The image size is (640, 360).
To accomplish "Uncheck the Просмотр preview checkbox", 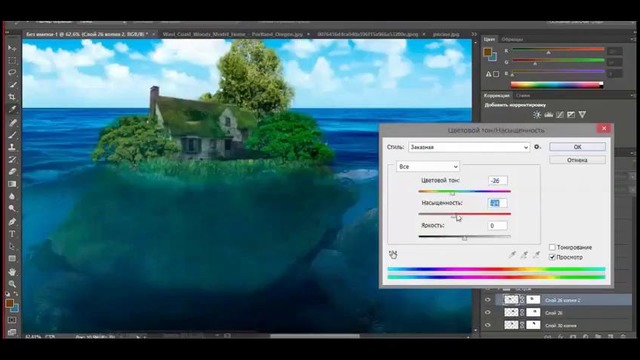I will pyautogui.click(x=552, y=257).
